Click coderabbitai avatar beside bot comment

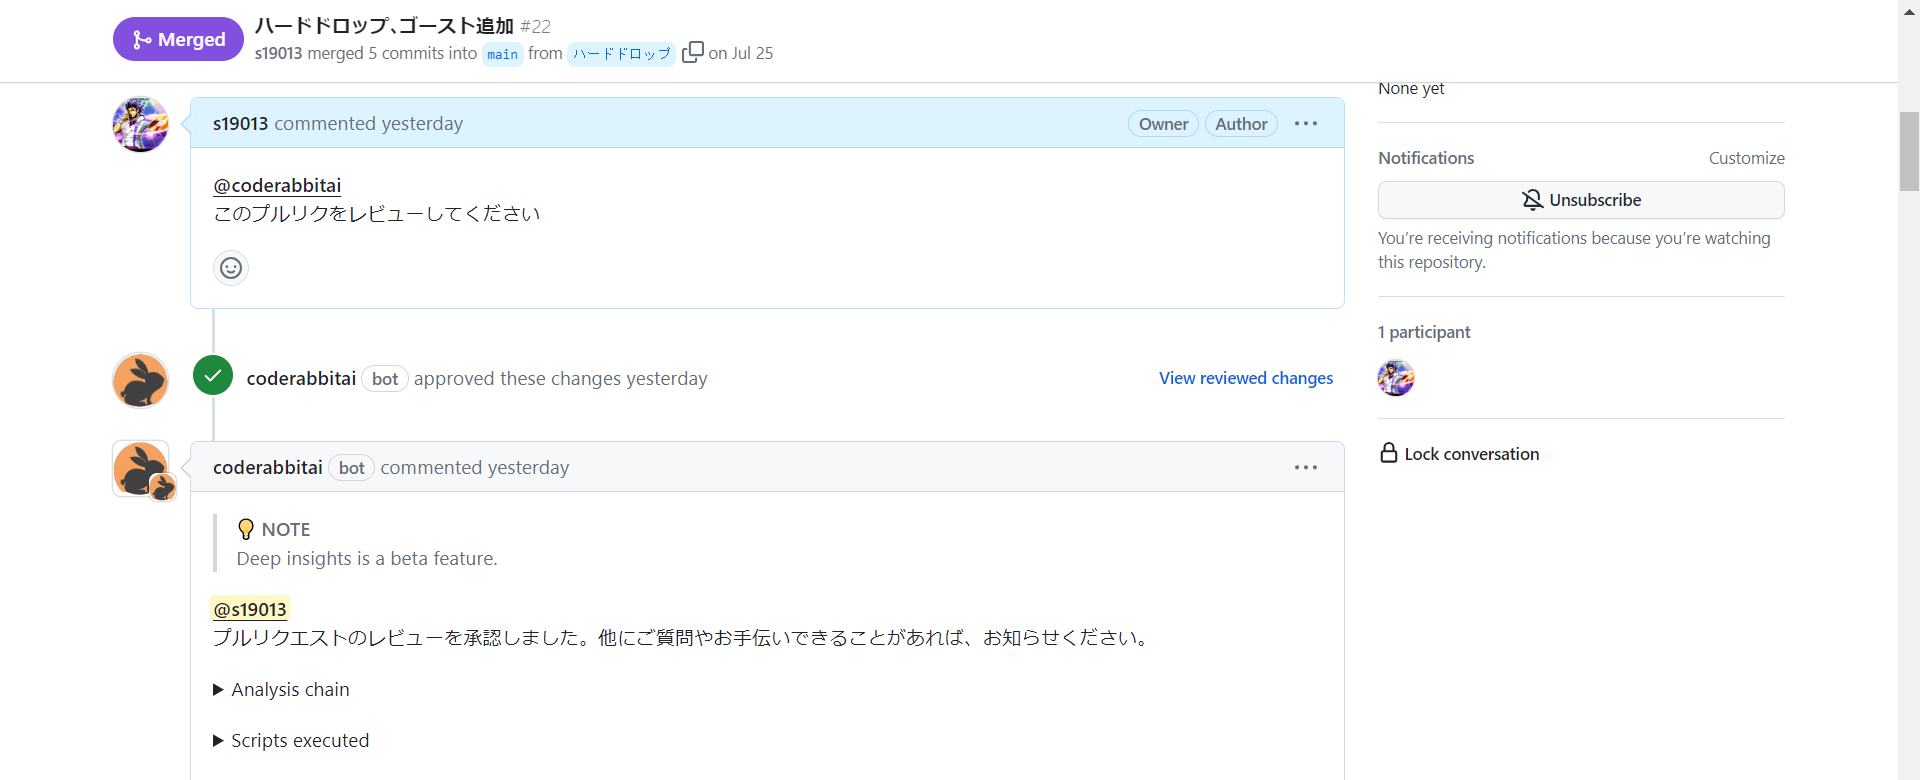pyautogui.click(x=140, y=468)
